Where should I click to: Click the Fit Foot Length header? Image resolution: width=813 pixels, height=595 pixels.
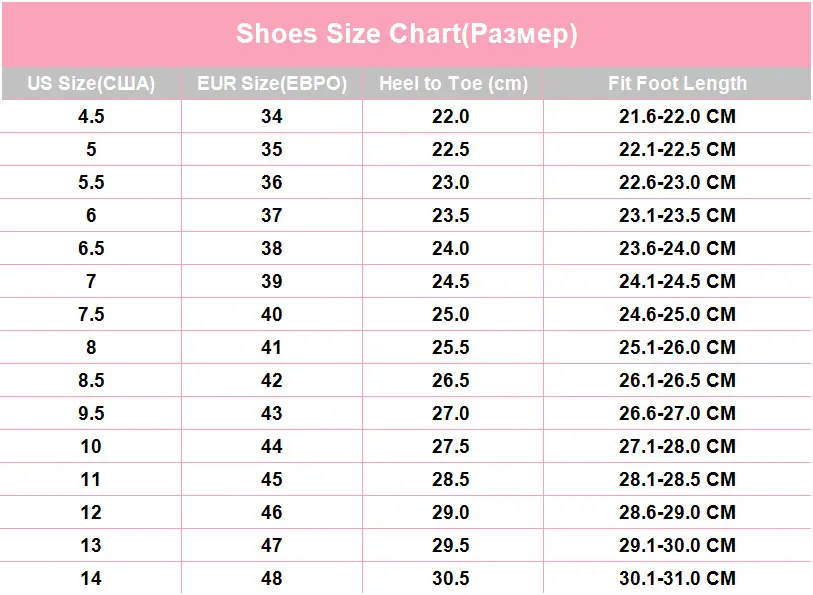pos(677,83)
